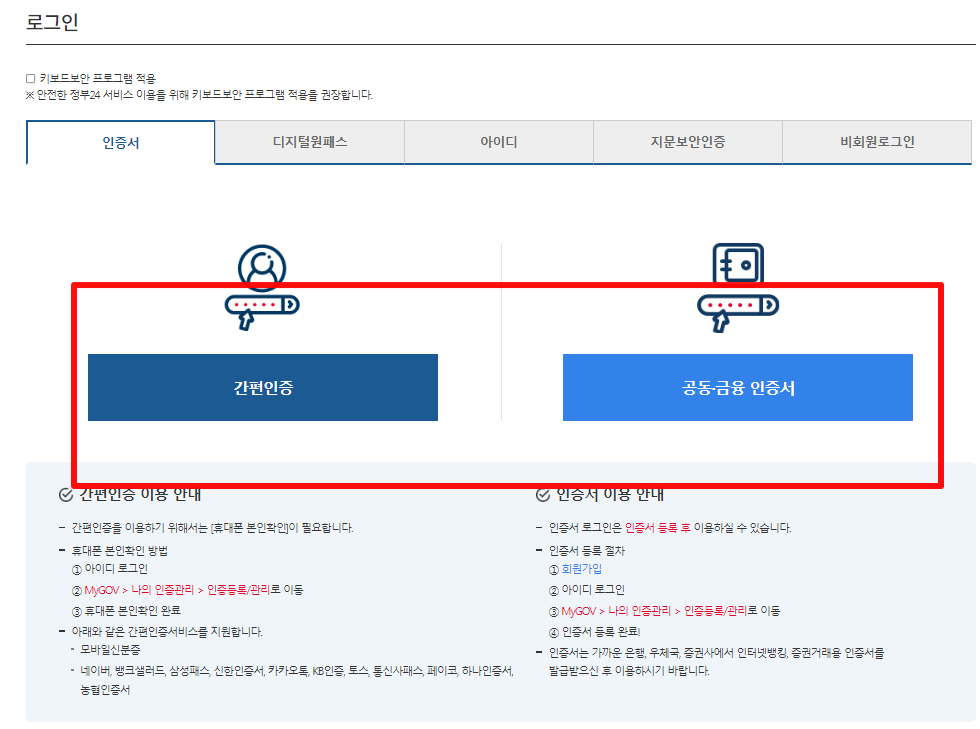Select the 인증서 tab
Viewport: 980px width, 729px height.
coord(121,143)
